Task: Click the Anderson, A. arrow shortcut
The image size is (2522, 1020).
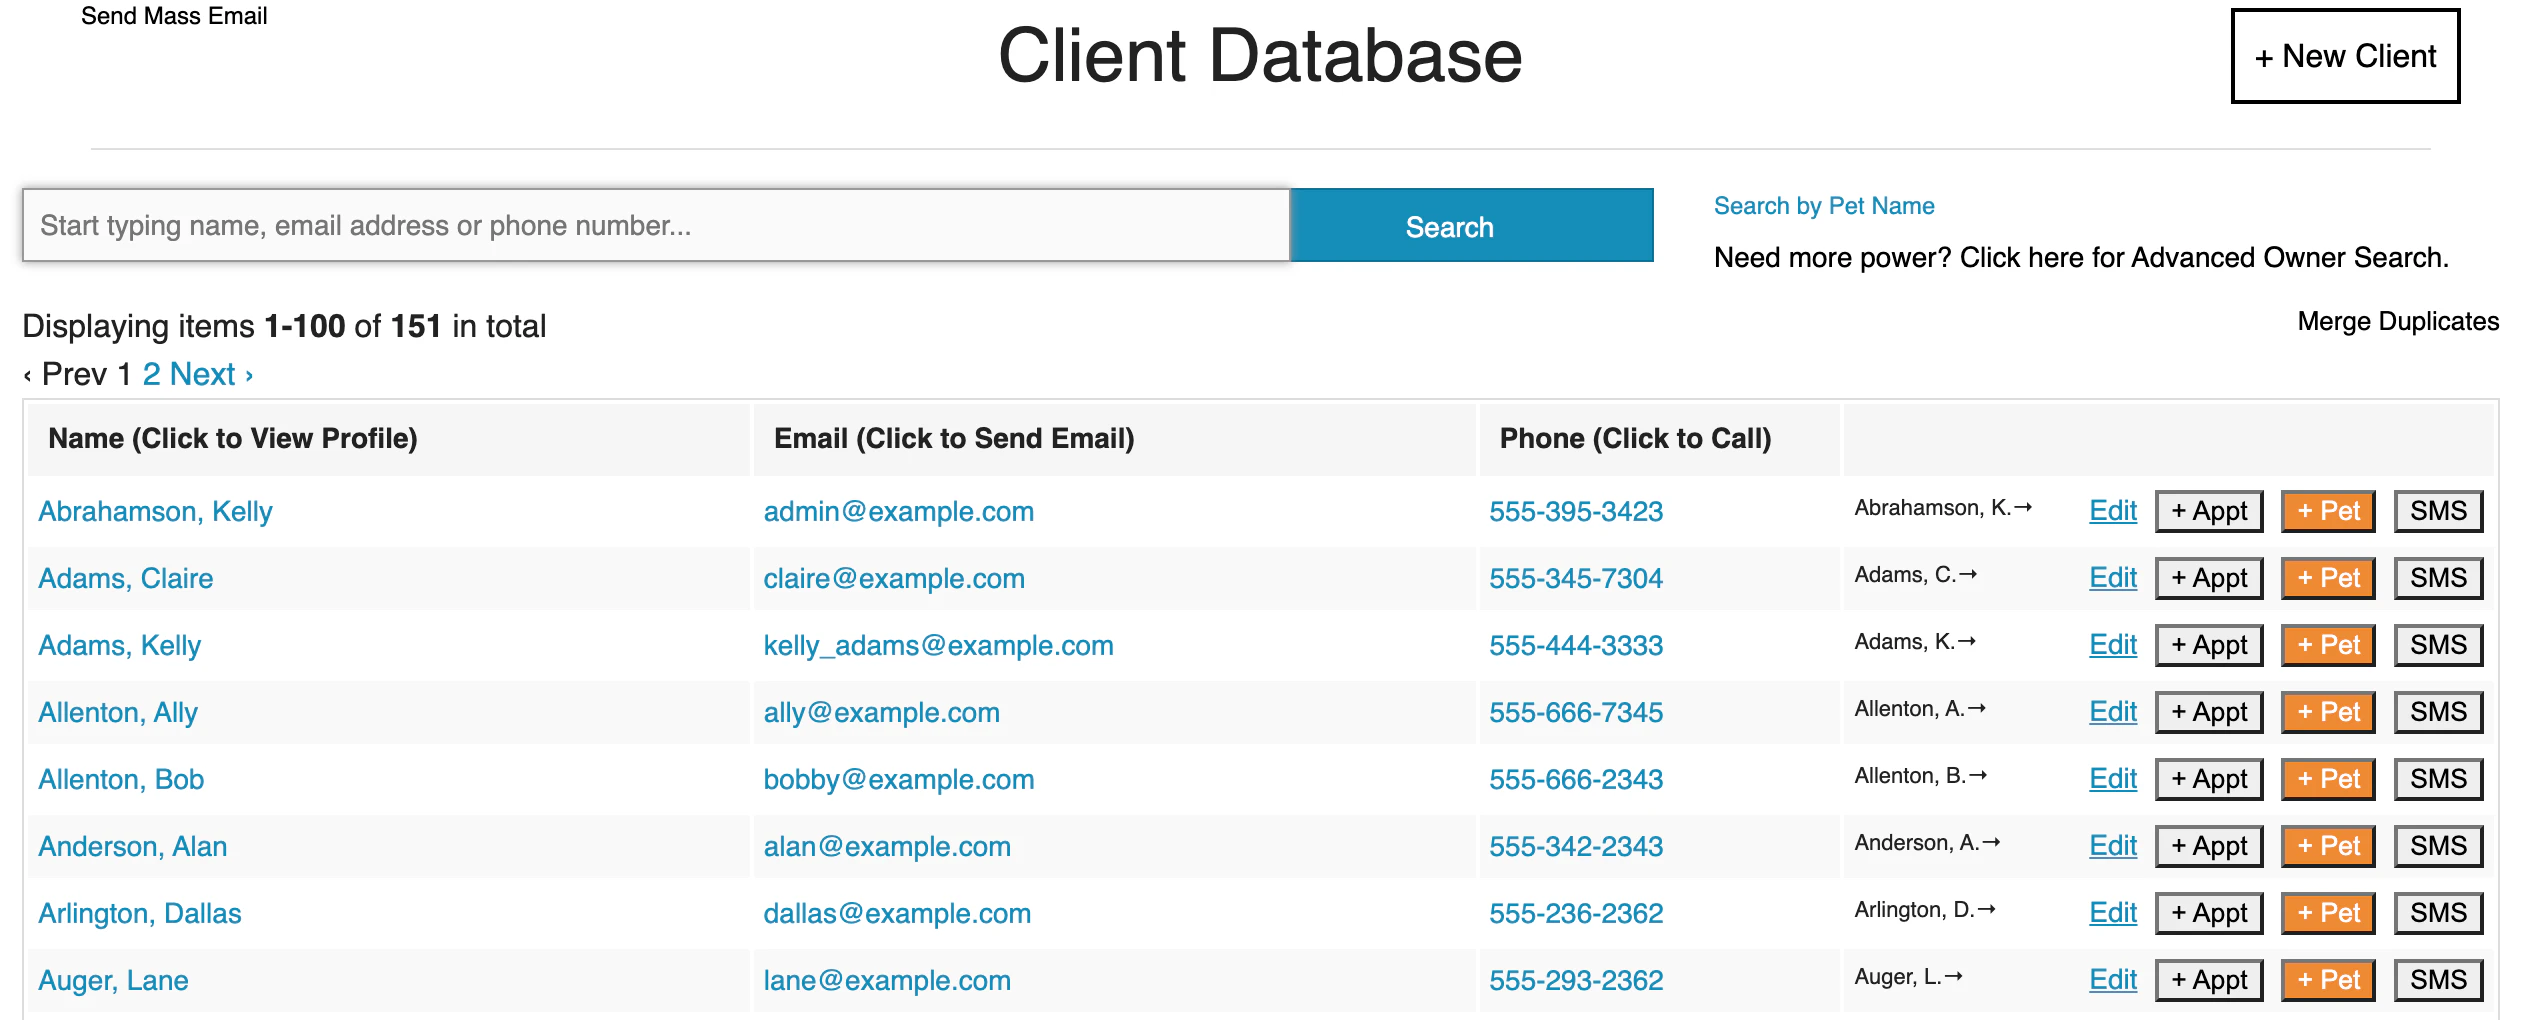Action: point(1928,843)
